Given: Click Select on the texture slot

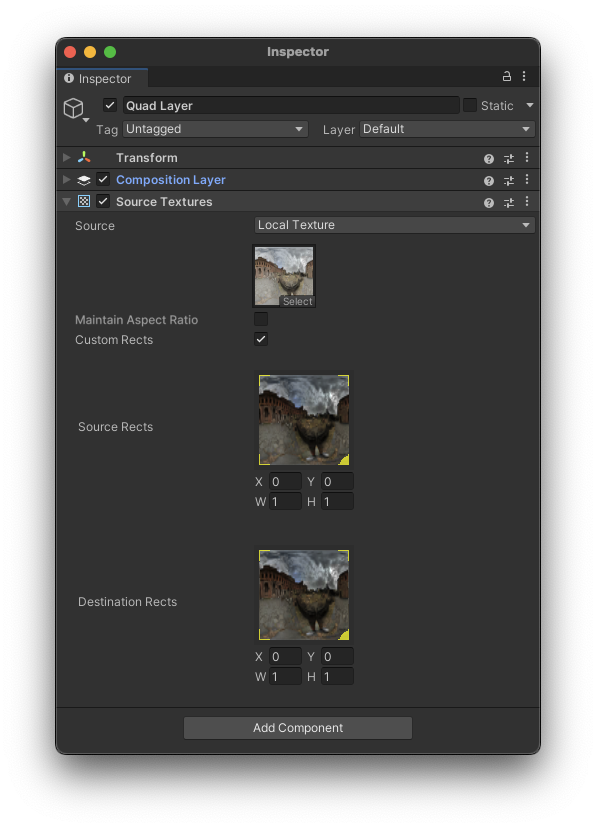Looking at the screenshot, I should [x=297, y=302].
